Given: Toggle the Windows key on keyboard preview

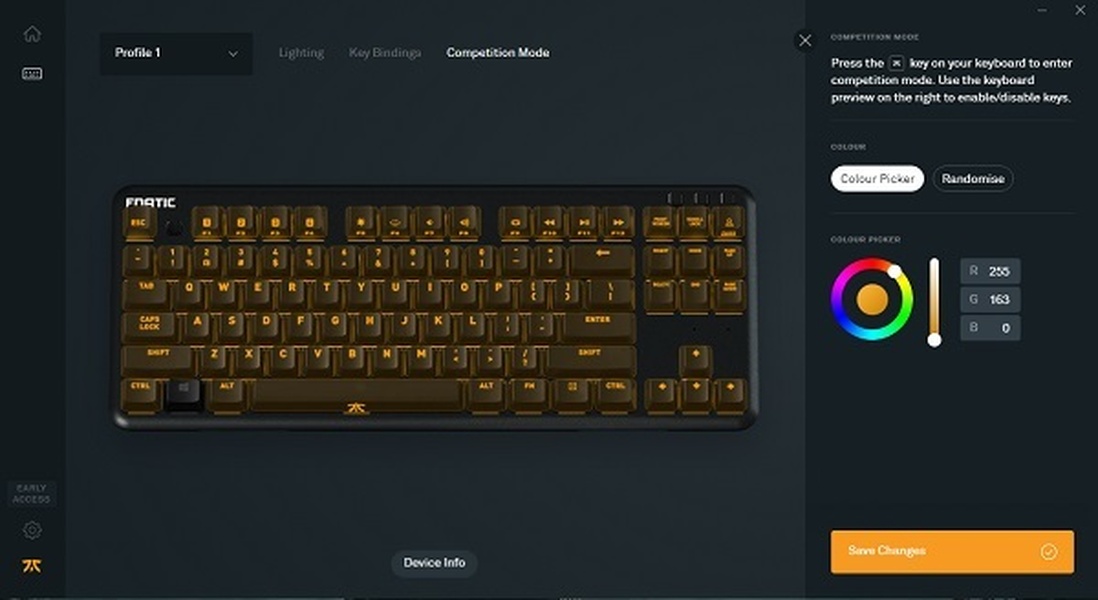Looking at the screenshot, I should tap(183, 393).
